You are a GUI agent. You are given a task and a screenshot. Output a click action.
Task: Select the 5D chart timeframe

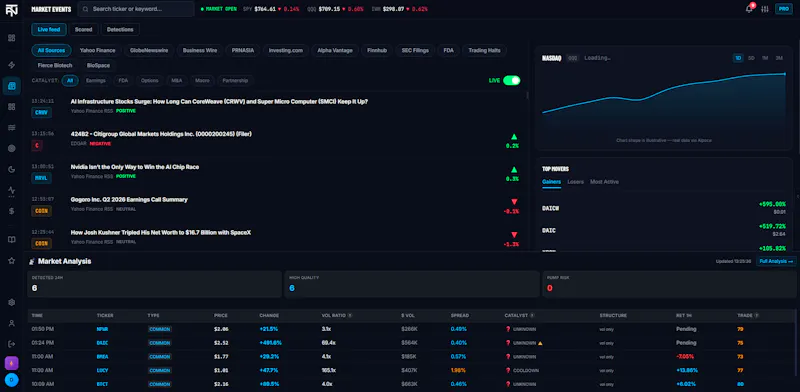click(x=751, y=58)
